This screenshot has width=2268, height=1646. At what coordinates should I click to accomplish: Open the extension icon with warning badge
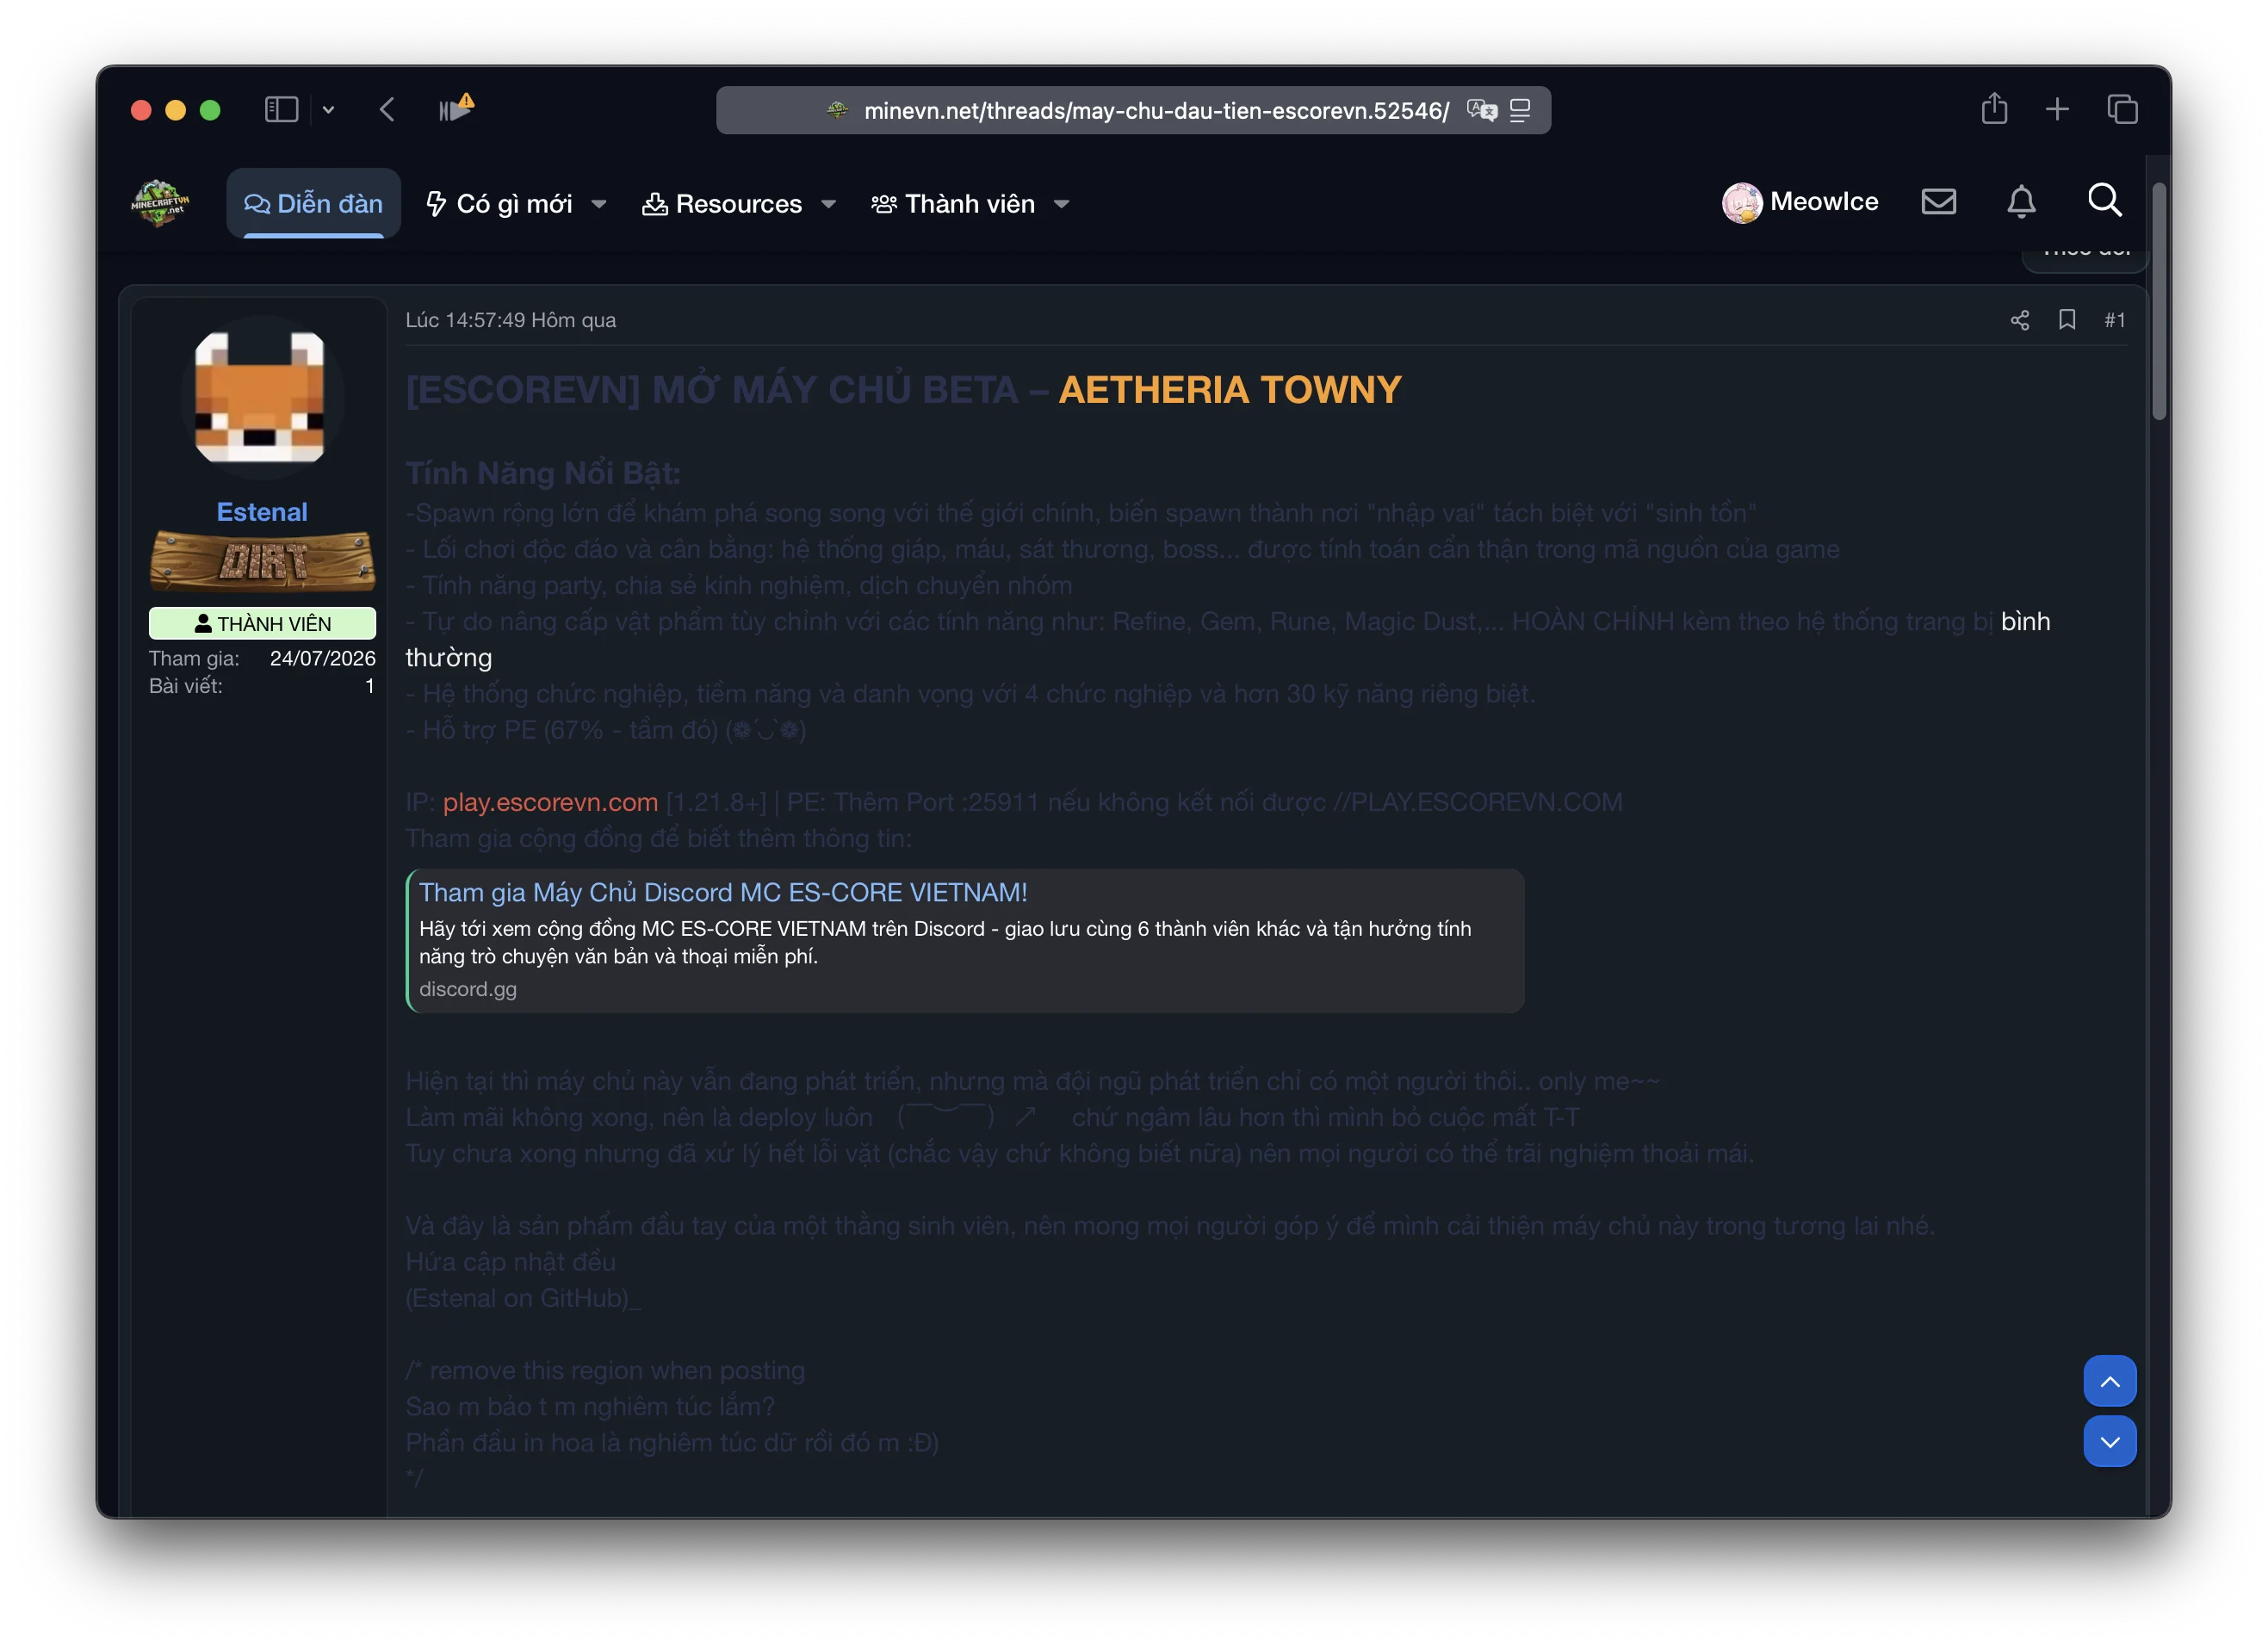[x=456, y=108]
